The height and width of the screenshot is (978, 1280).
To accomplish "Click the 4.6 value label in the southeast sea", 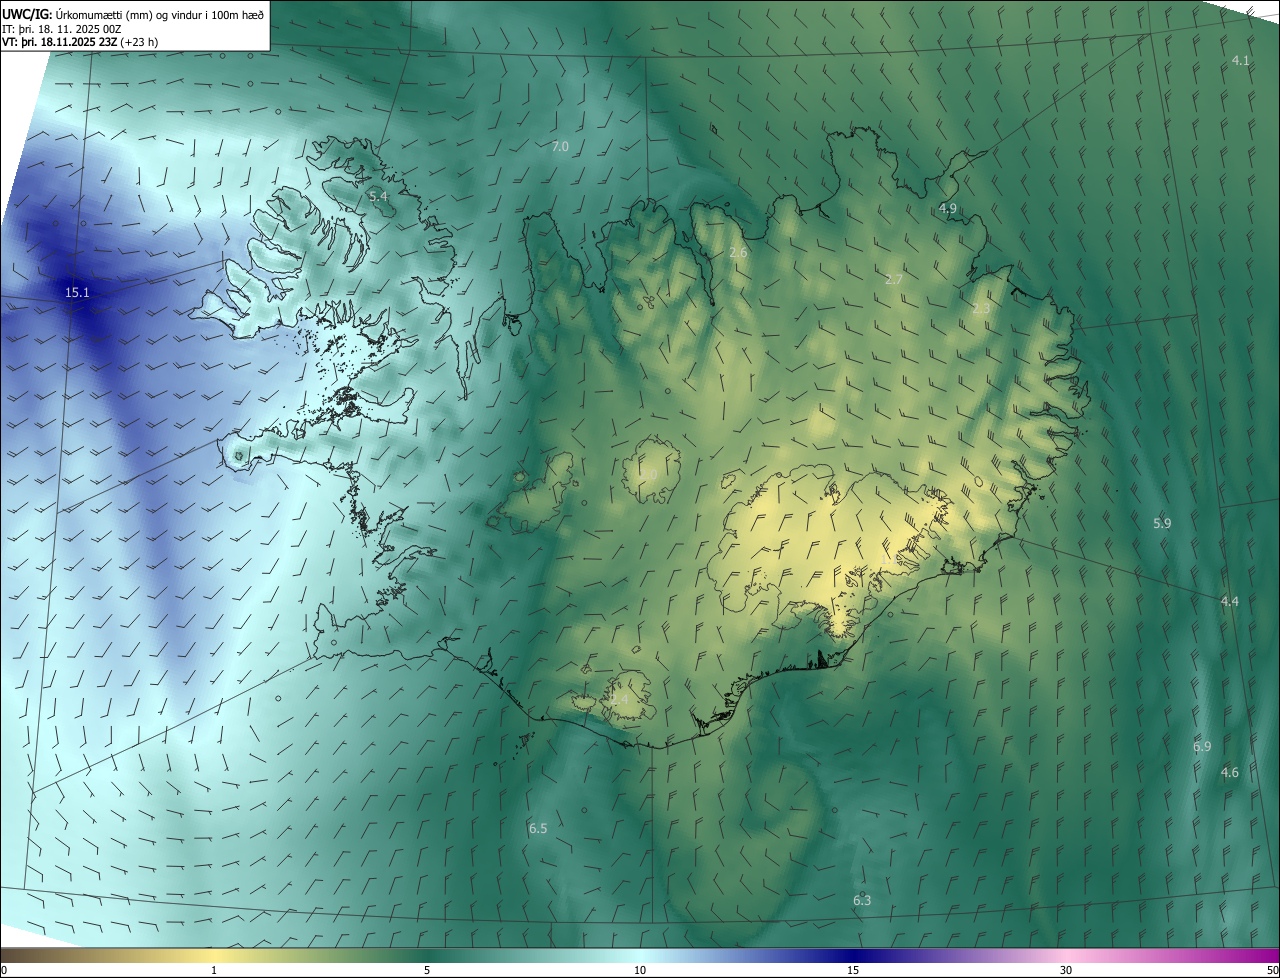I will [1230, 773].
